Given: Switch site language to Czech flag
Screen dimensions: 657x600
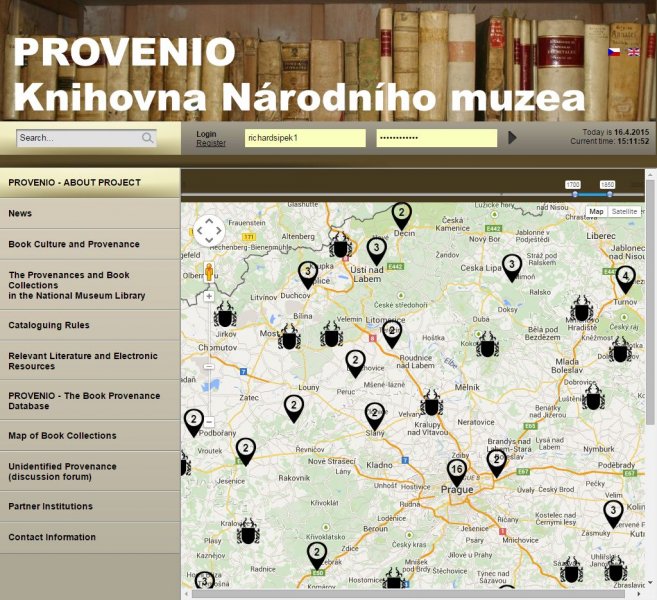Looking at the screenshot, I should (x=614, y=52).
